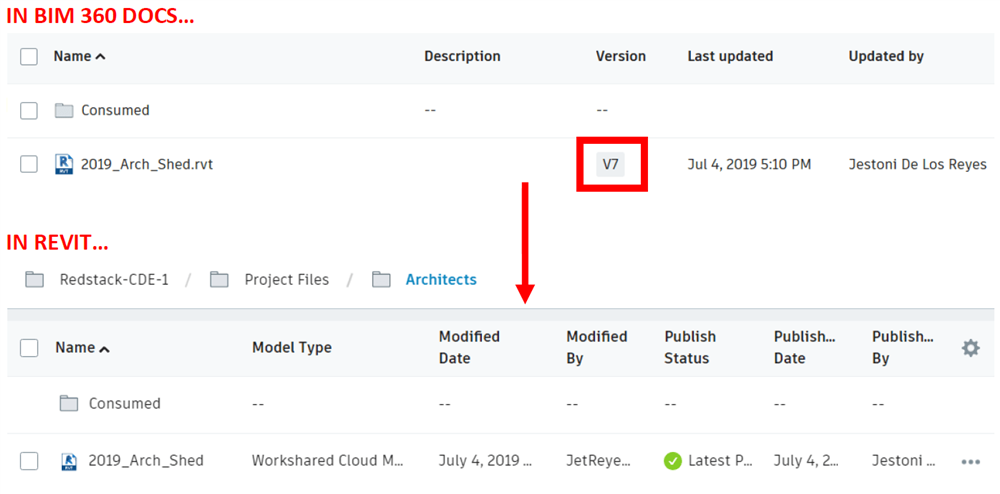Open 2019_Arch_Shed model name in Revit
Viewport: 1000px width, 494px height.
(x=146, y=460)
